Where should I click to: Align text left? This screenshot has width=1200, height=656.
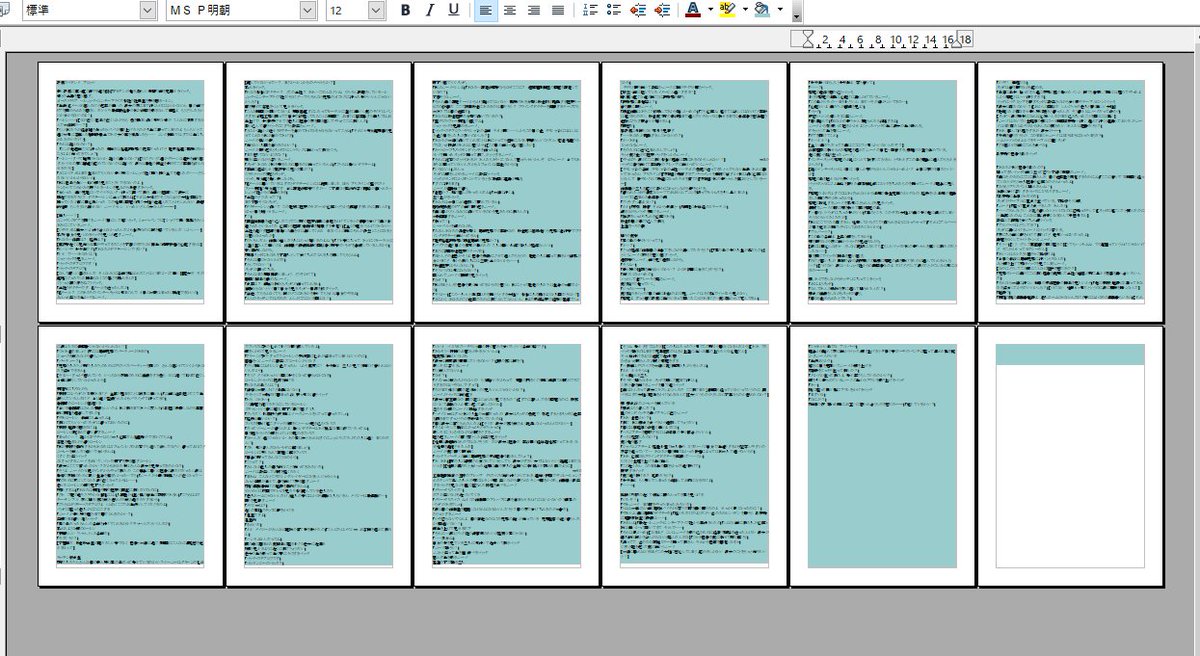[486, 10]
